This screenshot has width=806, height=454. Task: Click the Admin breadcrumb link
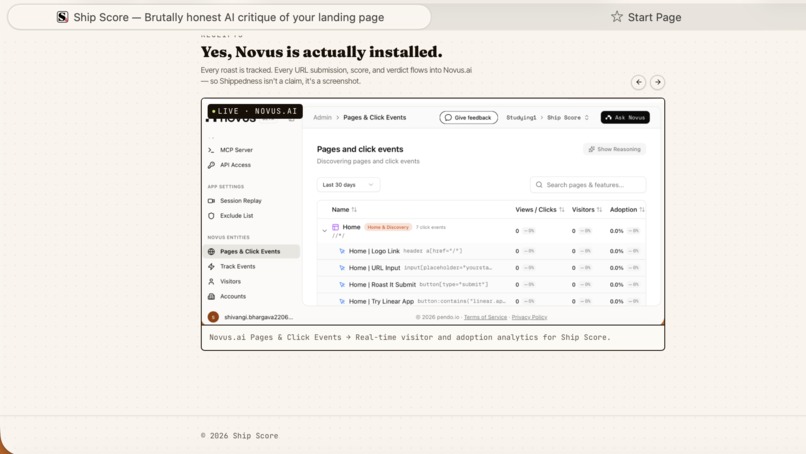(322, 118)
